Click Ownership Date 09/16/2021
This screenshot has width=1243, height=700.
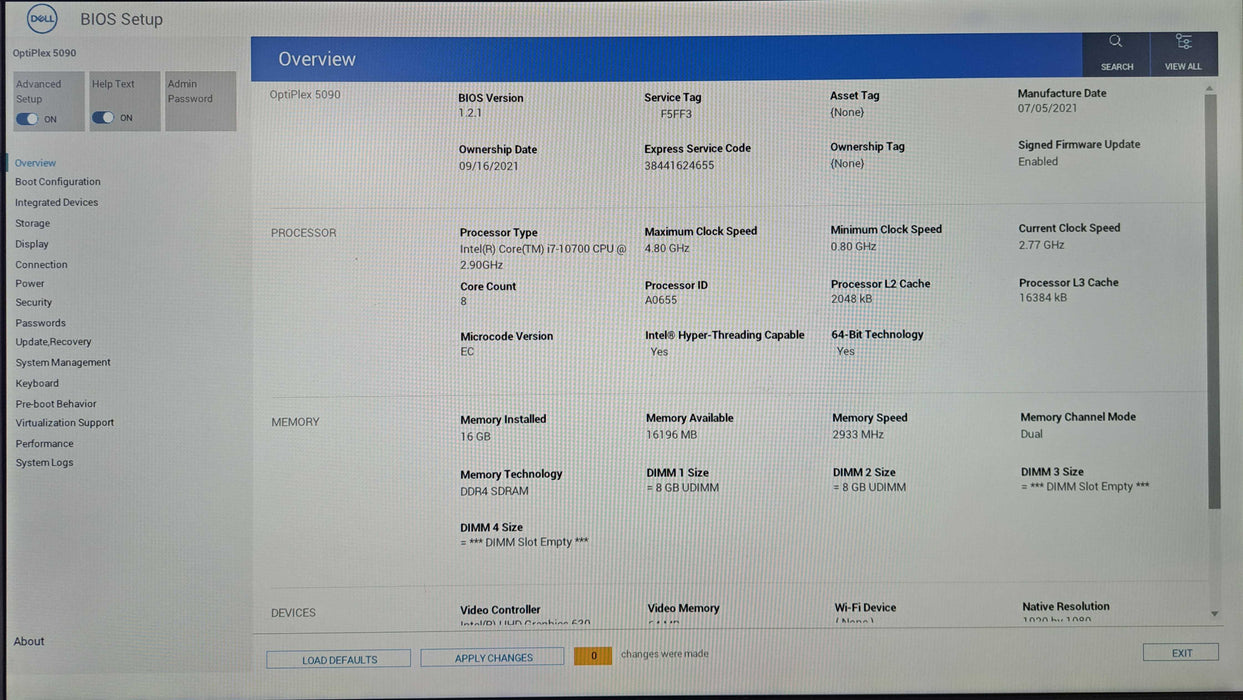click(489, 166)
